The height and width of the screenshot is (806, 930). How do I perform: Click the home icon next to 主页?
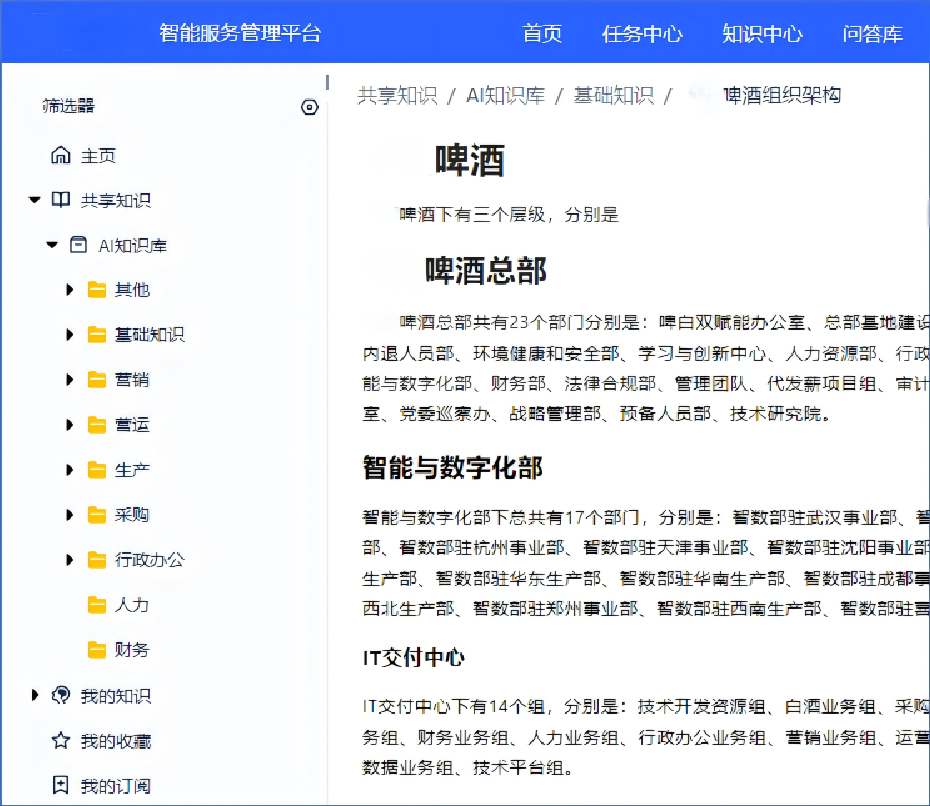point(61,155)
